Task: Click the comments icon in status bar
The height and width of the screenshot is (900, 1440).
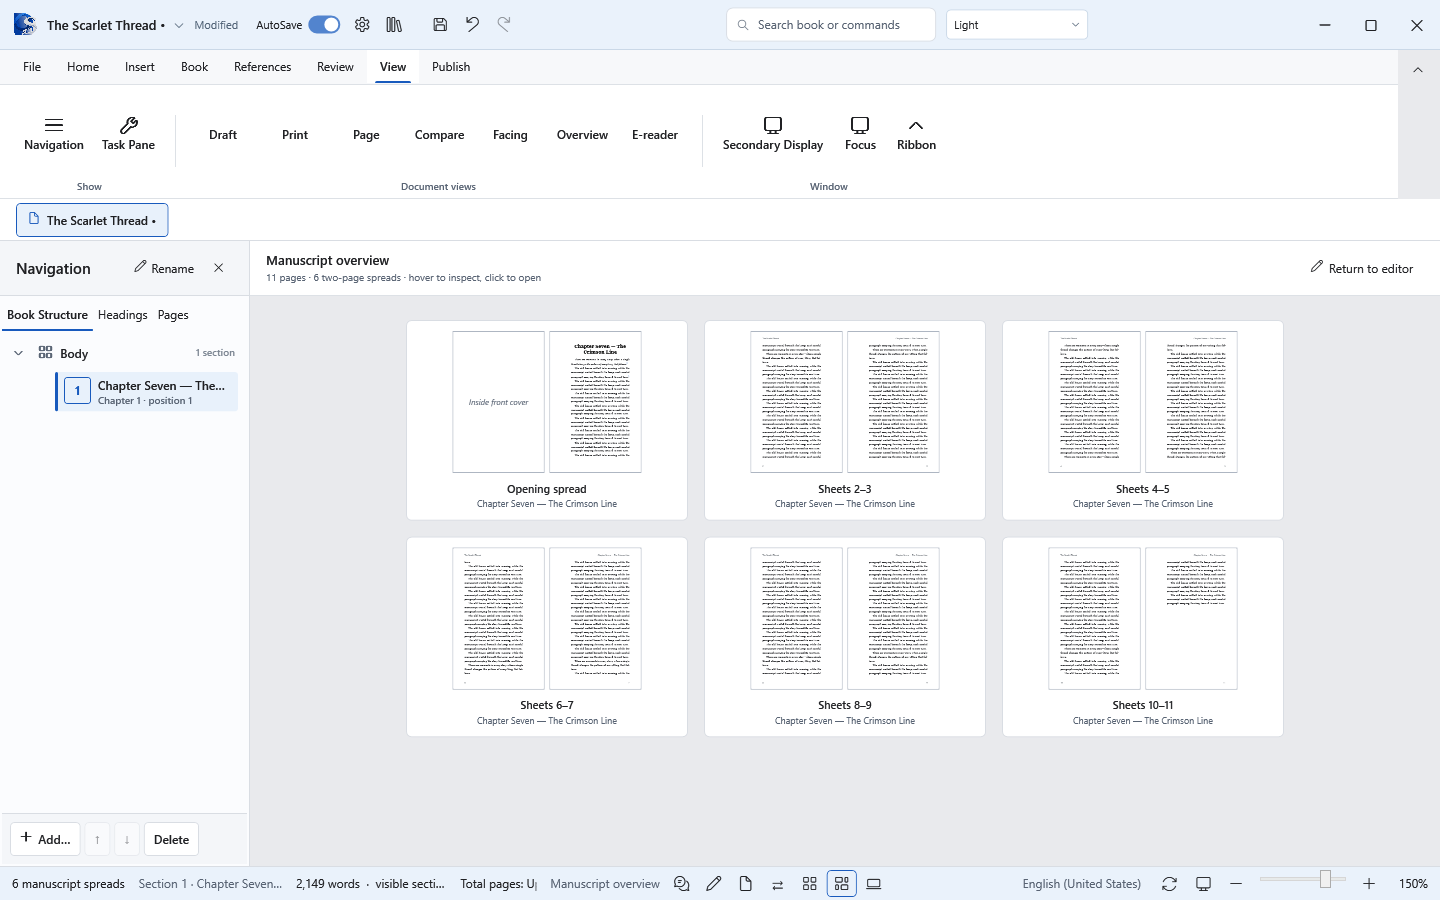Action: pyautogui.click(x=682, y=884)
